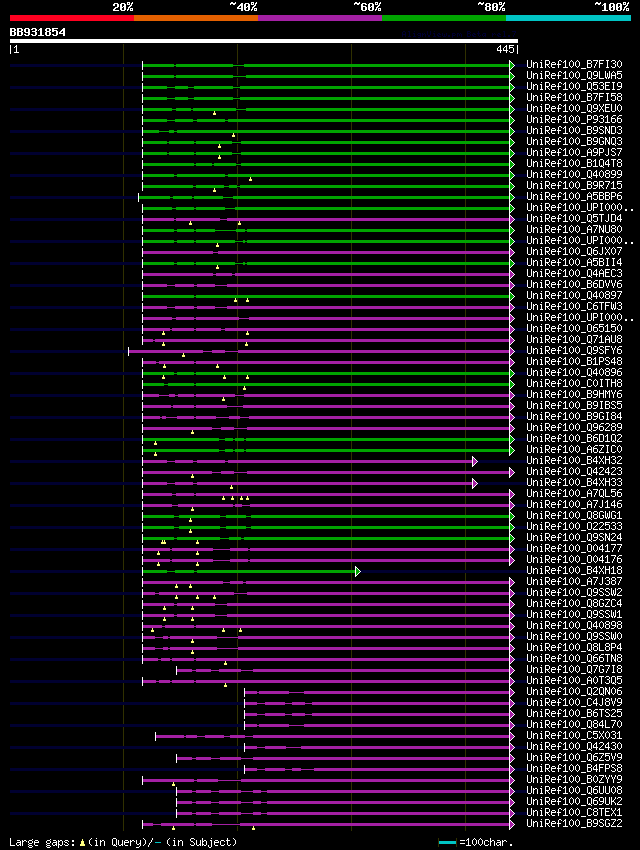Select the UniRef100_C8TEX1 label
The image size is (640, 850).
(x=574, y=812)
